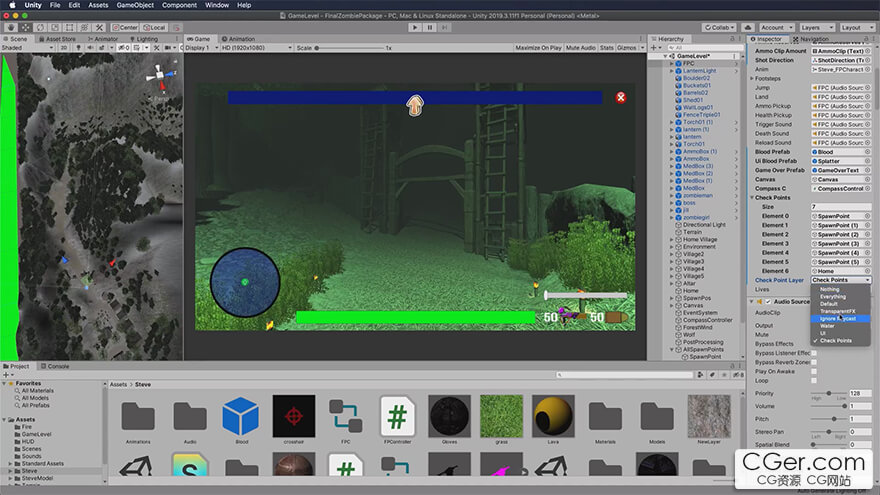The width and height of the screenshot is (880, 495).
Task: Click object picker next to GameOverText field
Action: pyautogui.click(x=867, y=170)
